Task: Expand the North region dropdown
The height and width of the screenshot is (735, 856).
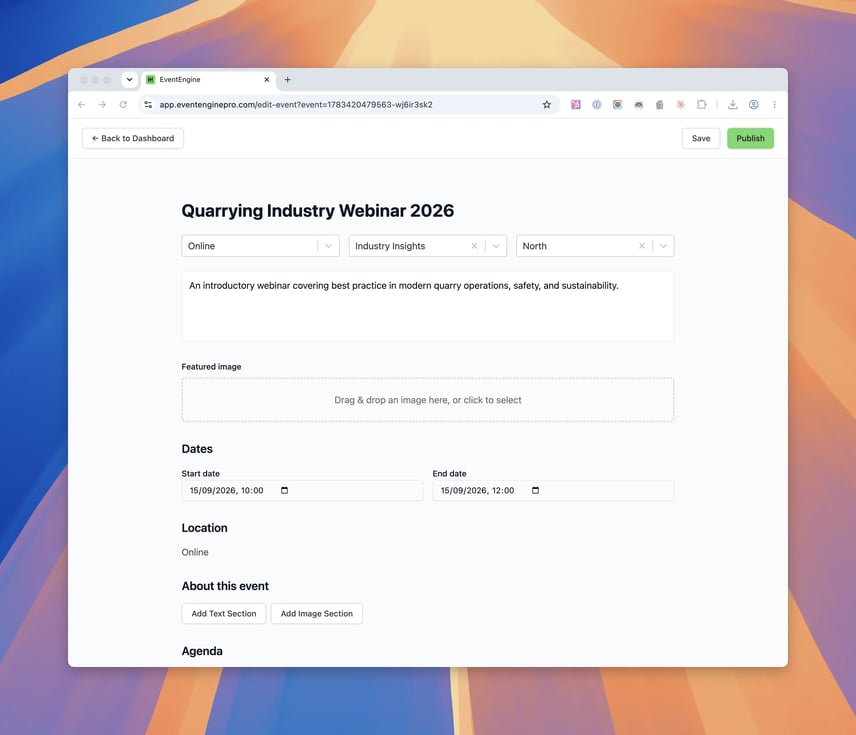Action: click(x=663, y=246)
